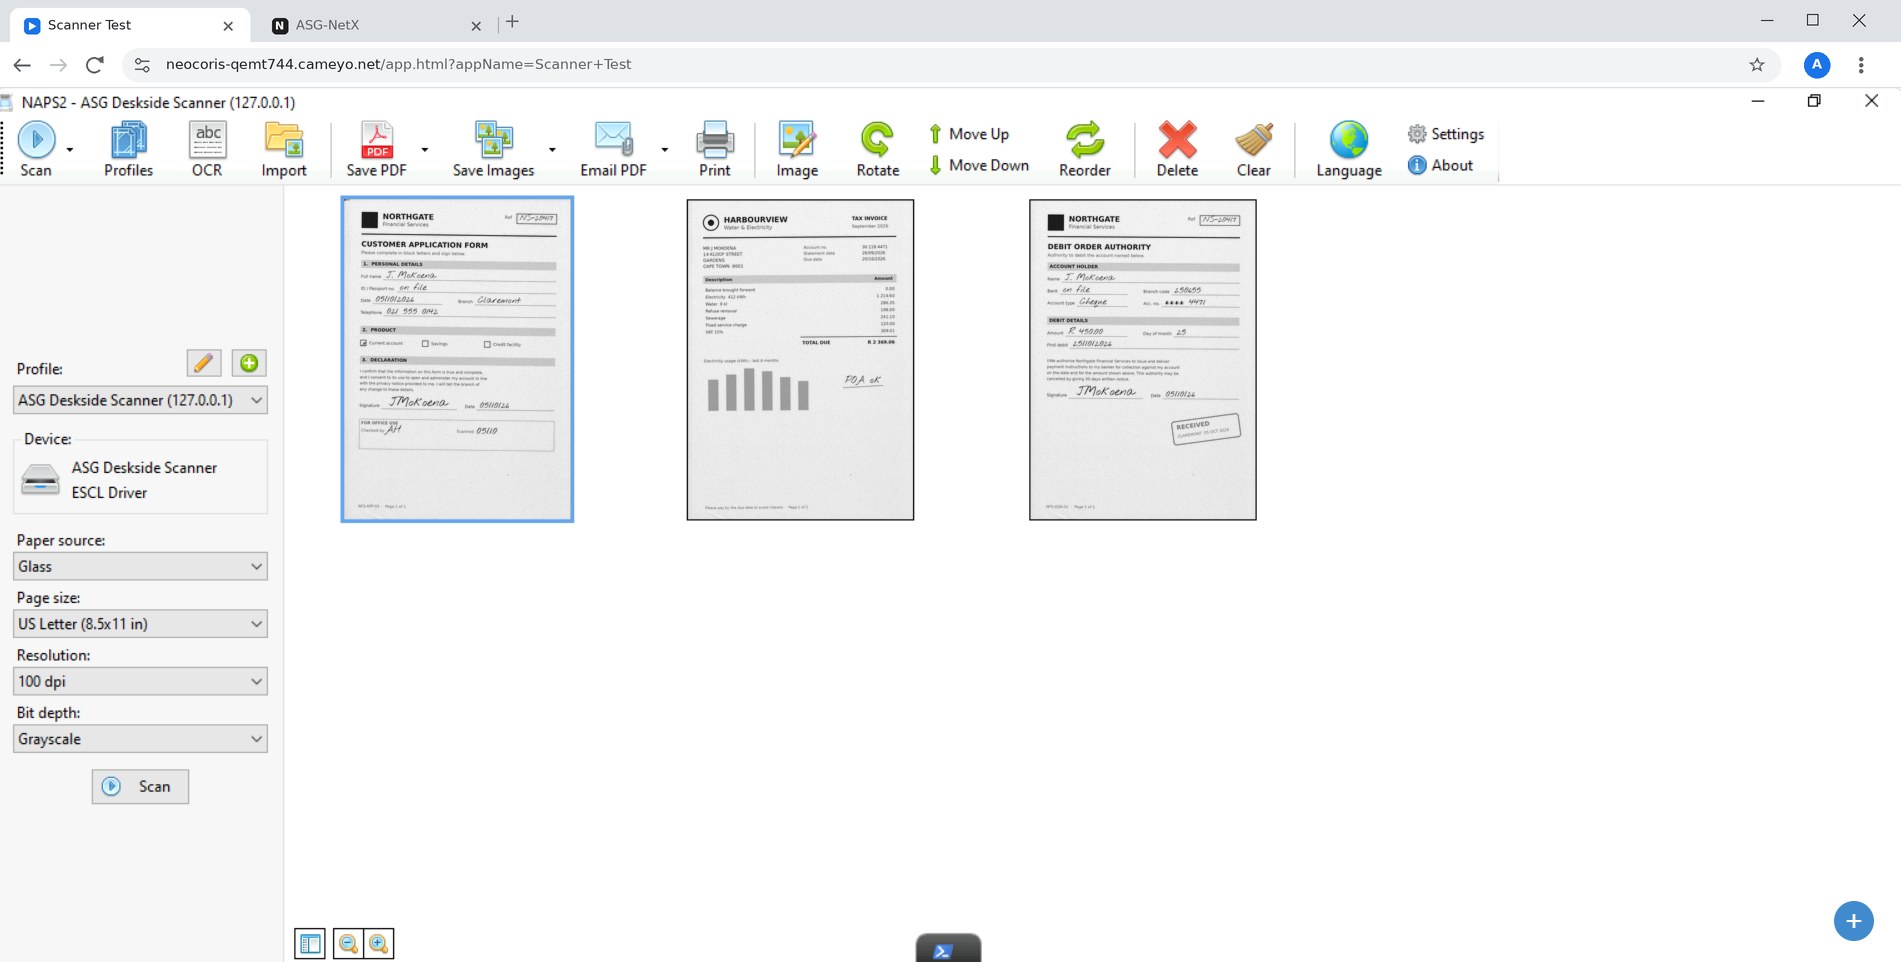This screenshot has height=962, width=1901.
Task: Open a new browser tab
Action: tap(512, 22)
